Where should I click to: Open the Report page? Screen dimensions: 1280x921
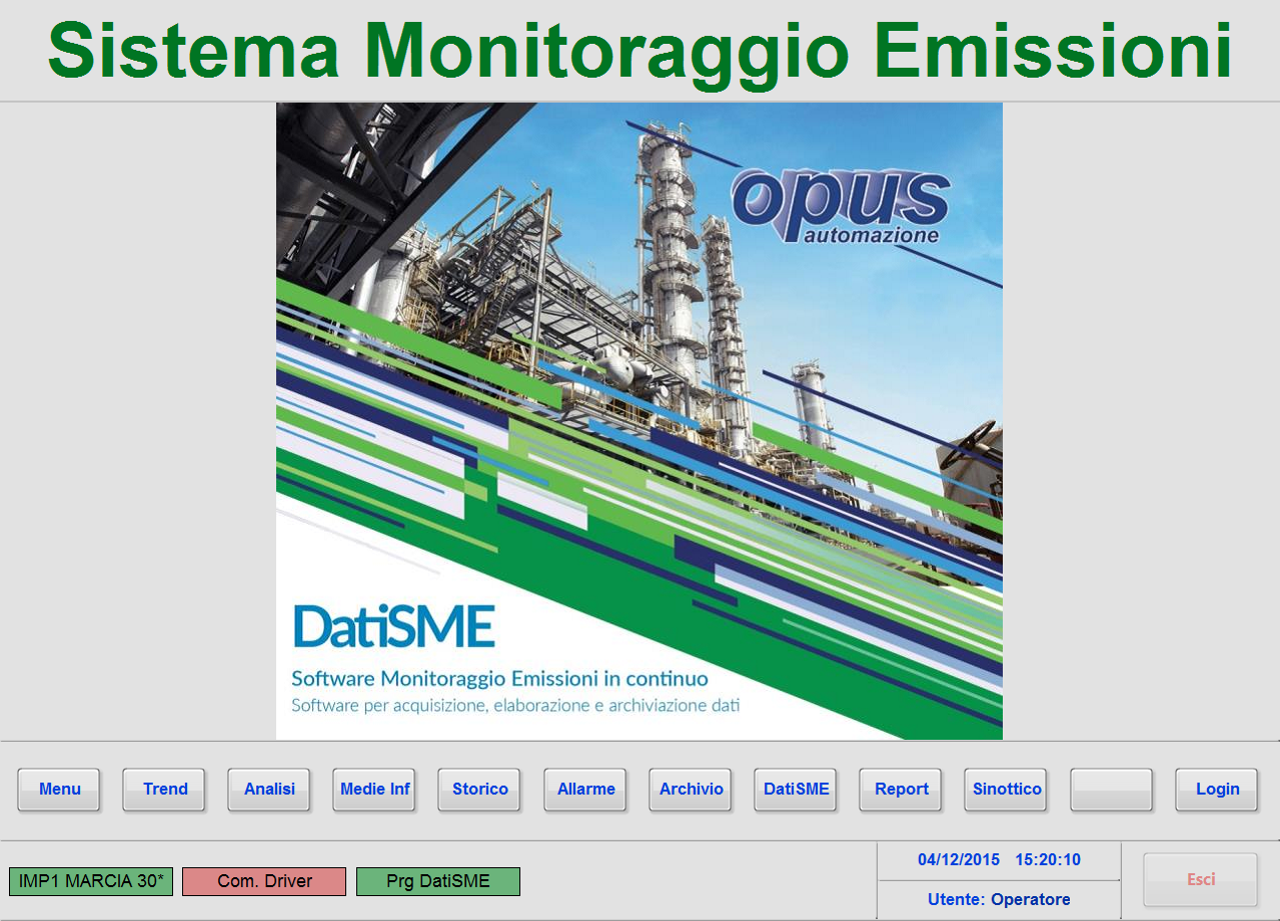pos(901,789)
